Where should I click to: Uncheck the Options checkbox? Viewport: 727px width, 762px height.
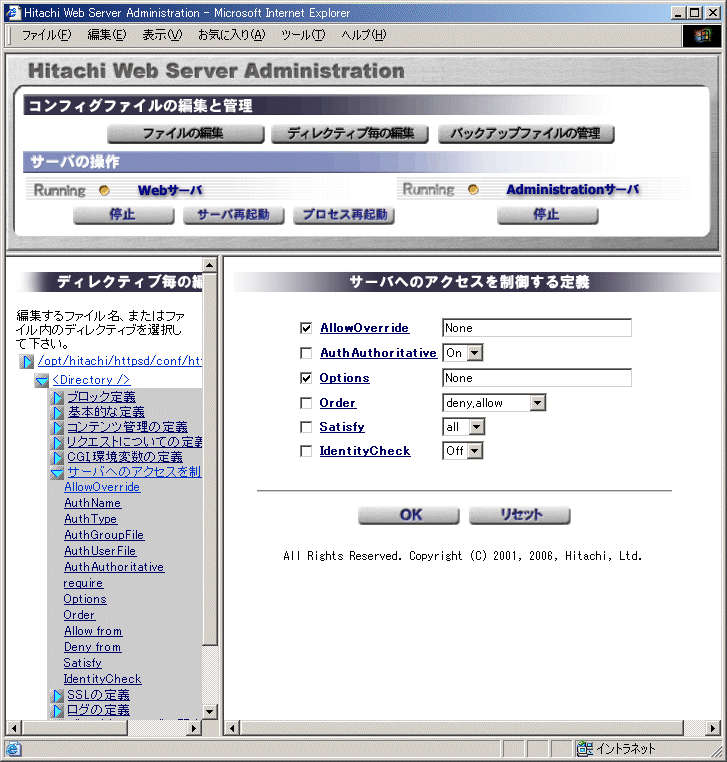(x=306, y=378)
